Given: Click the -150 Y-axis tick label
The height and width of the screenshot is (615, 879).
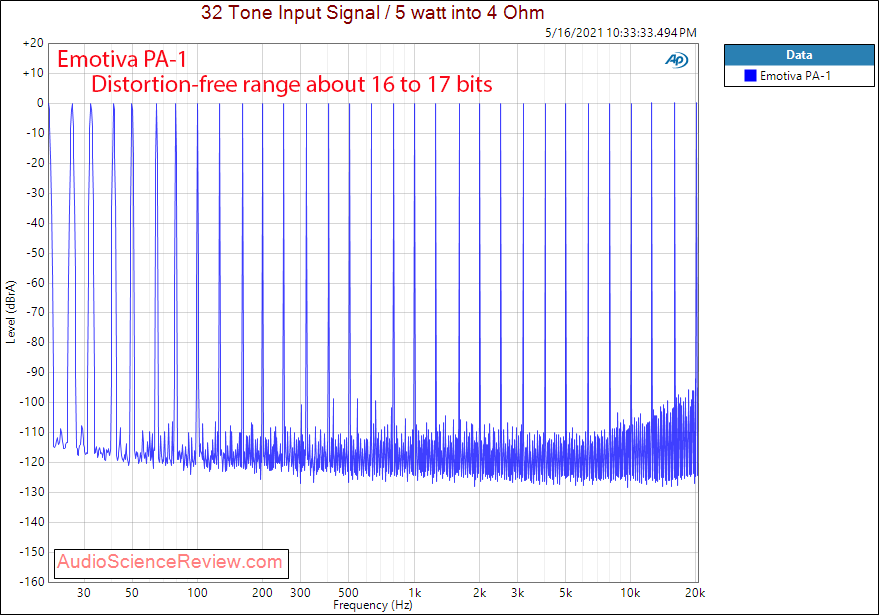Looking at the screenshot, I should (x=32, y=552).
